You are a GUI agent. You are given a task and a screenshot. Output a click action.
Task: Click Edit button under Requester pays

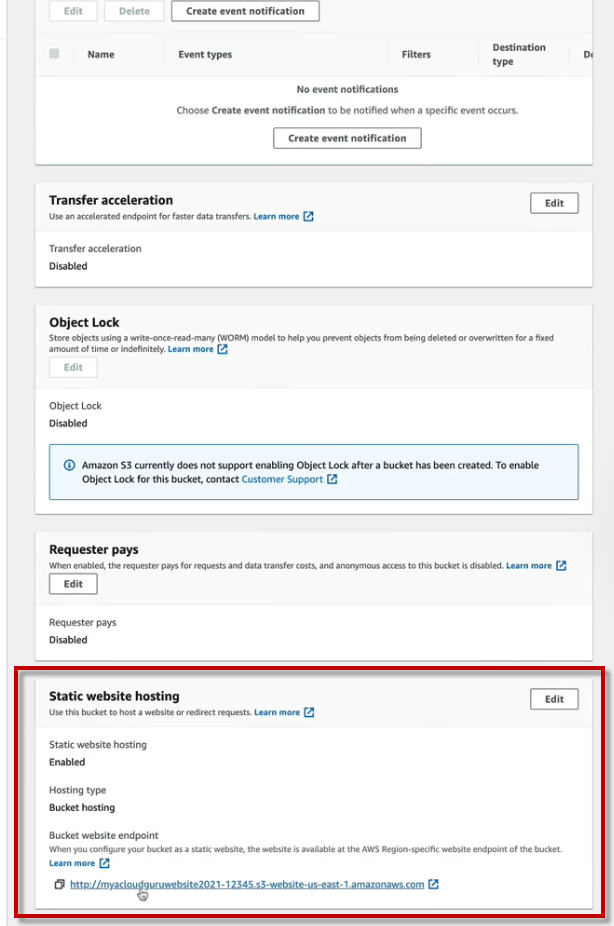(x=73, y=584)
